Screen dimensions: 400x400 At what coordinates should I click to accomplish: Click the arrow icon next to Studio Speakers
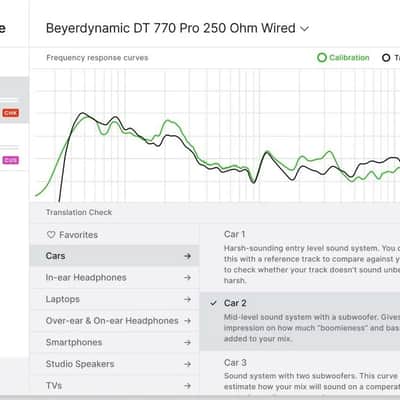pos(188,364)
